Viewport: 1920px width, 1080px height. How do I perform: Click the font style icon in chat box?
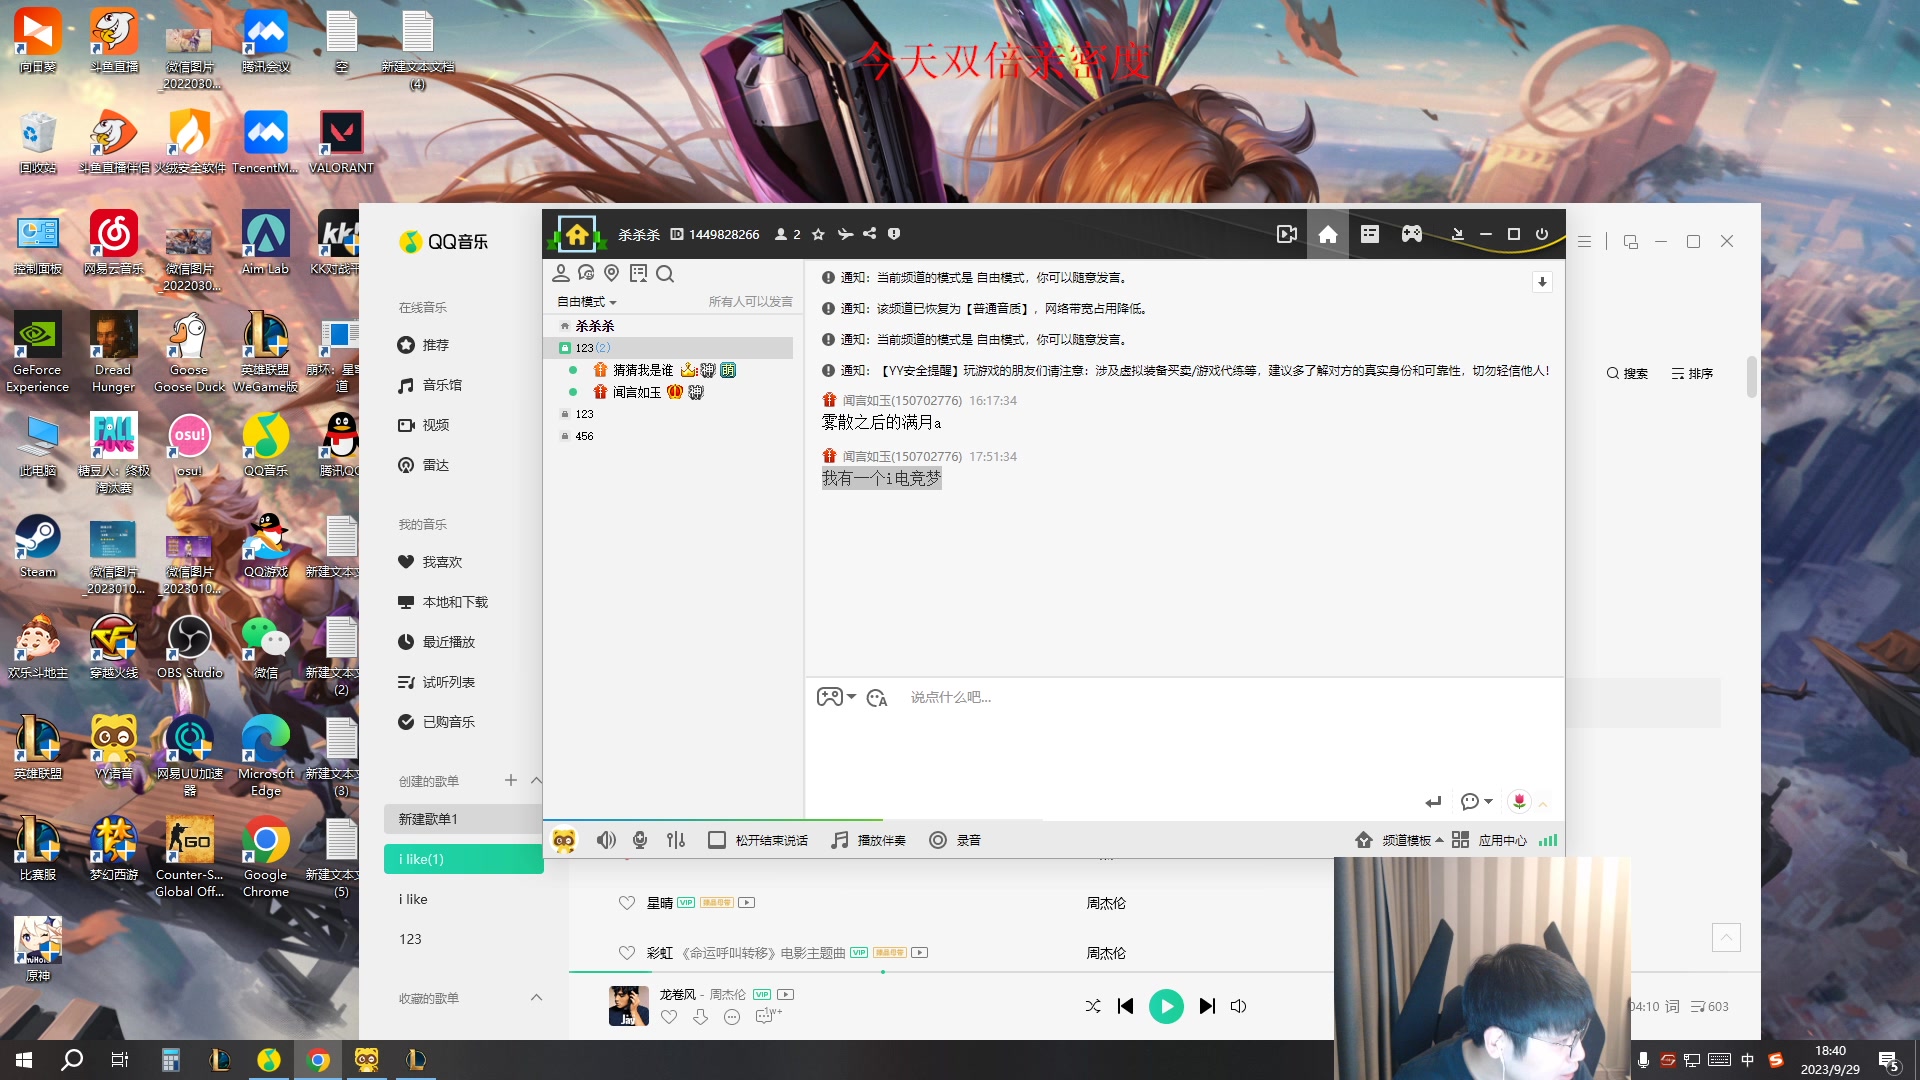click(877, 698)
